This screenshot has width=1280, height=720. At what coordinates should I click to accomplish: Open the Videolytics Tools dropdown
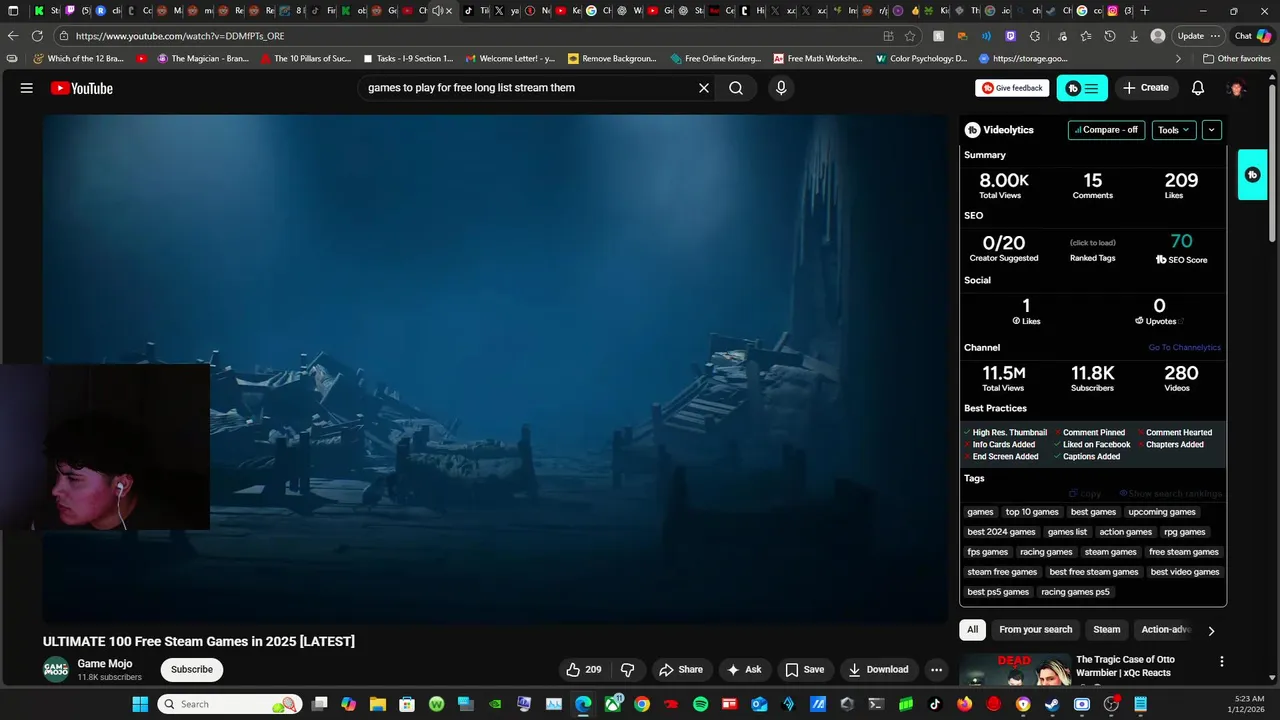pyautogui.click(x=1174, y=130)
